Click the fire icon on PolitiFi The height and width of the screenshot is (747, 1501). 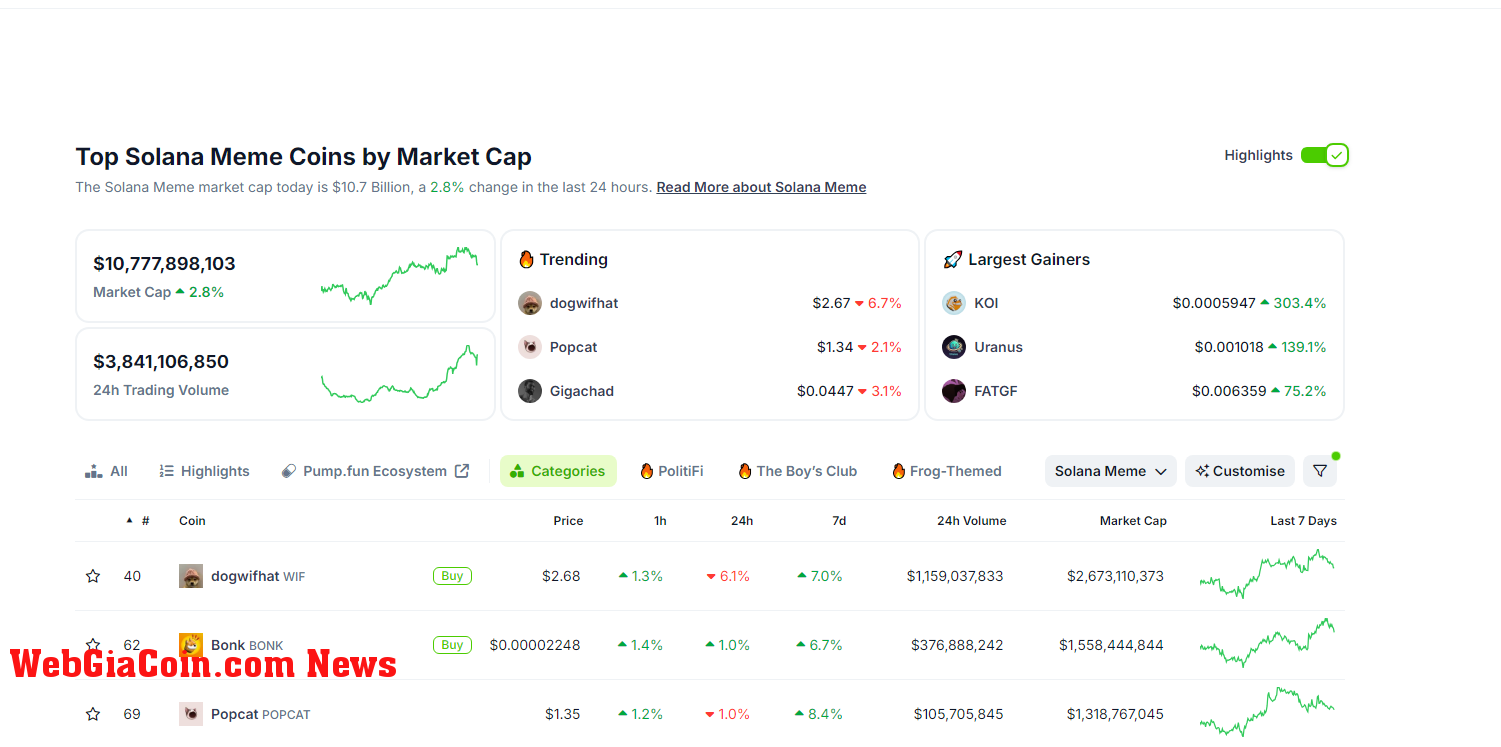coord(647,471)
